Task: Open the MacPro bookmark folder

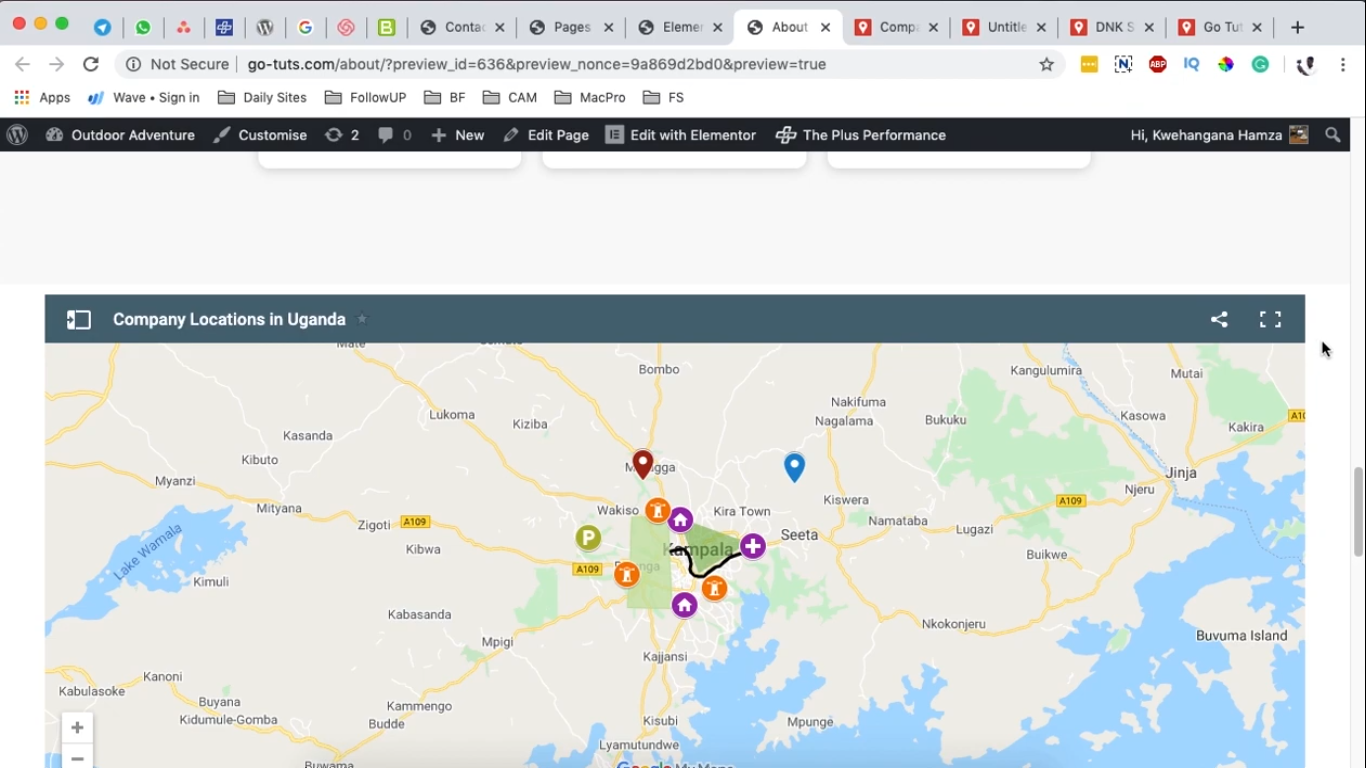Action: click(x=590, y=97)
